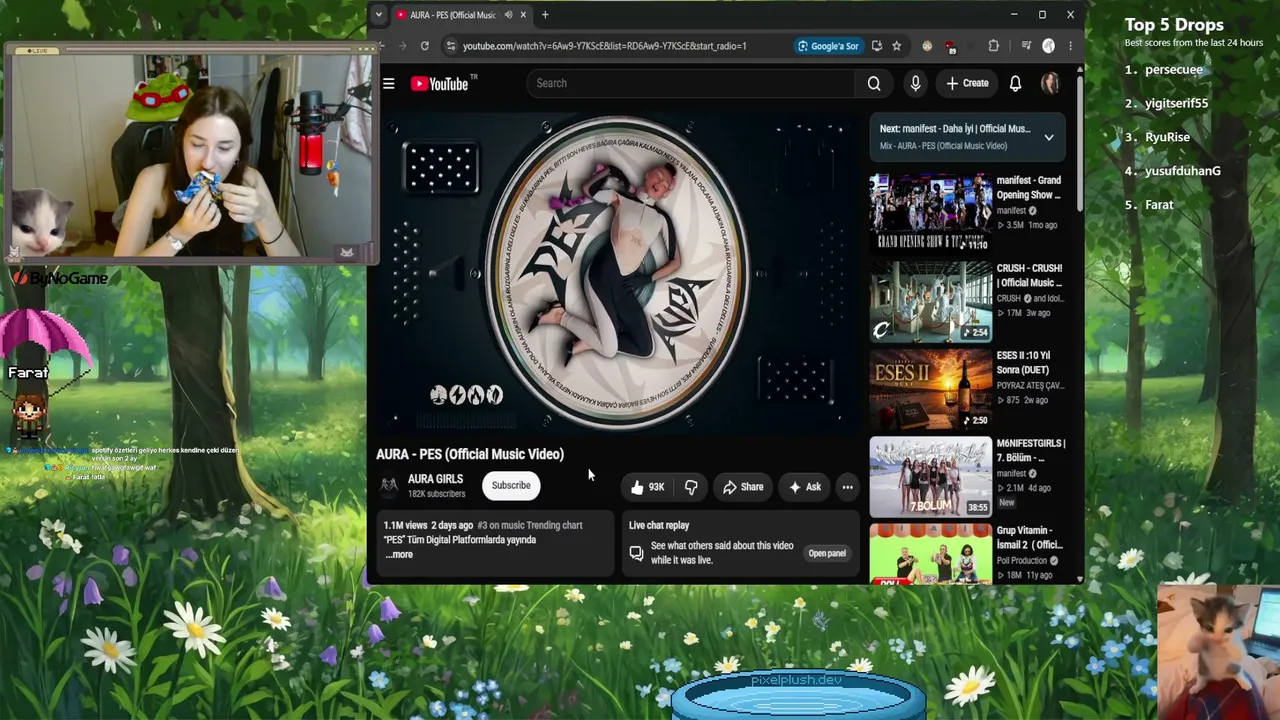Click the Grup Vitamin - İsmail 2 title

(1029, 538)
